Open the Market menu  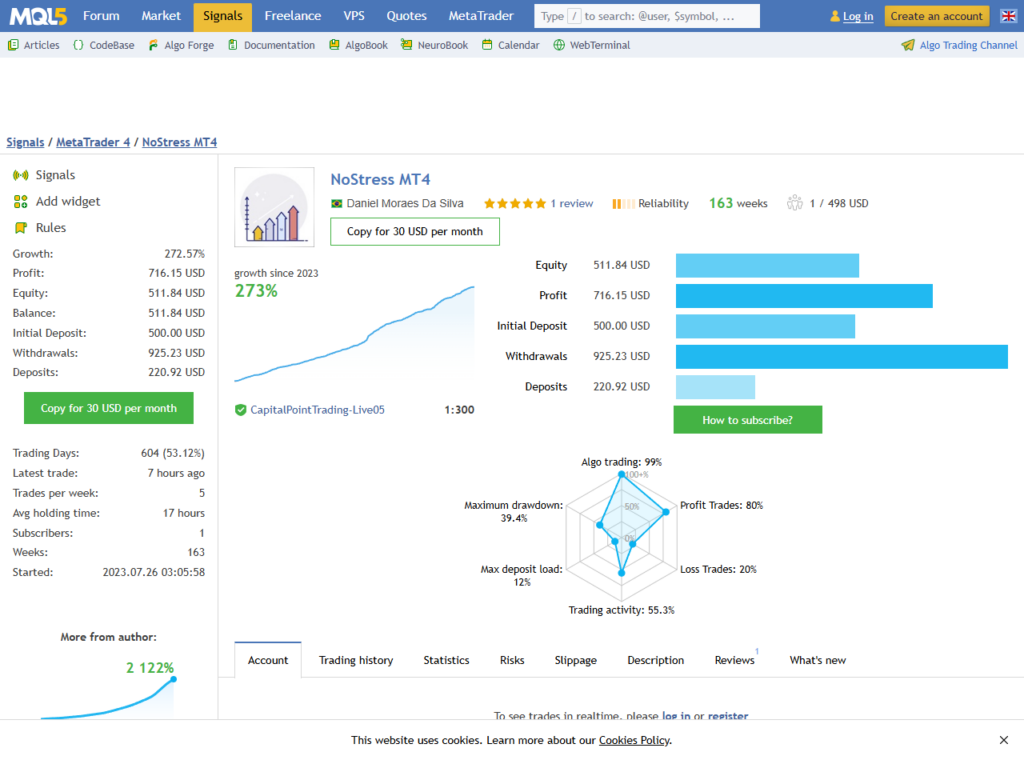pyautogui.click(x=161, y=16)
